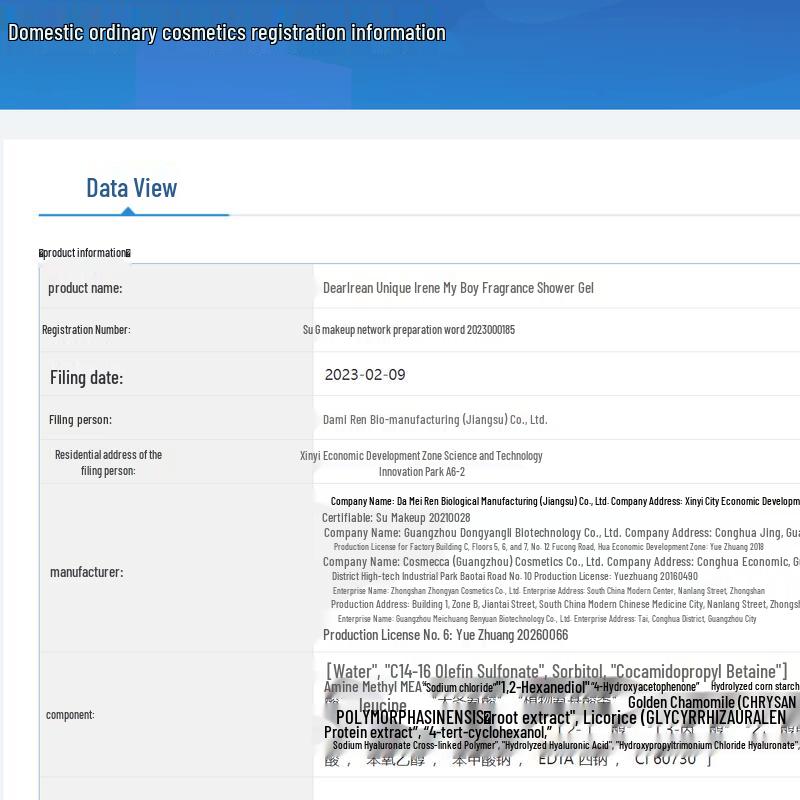
Task: Select the Filing date label
Action: pyautogui.click(x=87, y=378)
